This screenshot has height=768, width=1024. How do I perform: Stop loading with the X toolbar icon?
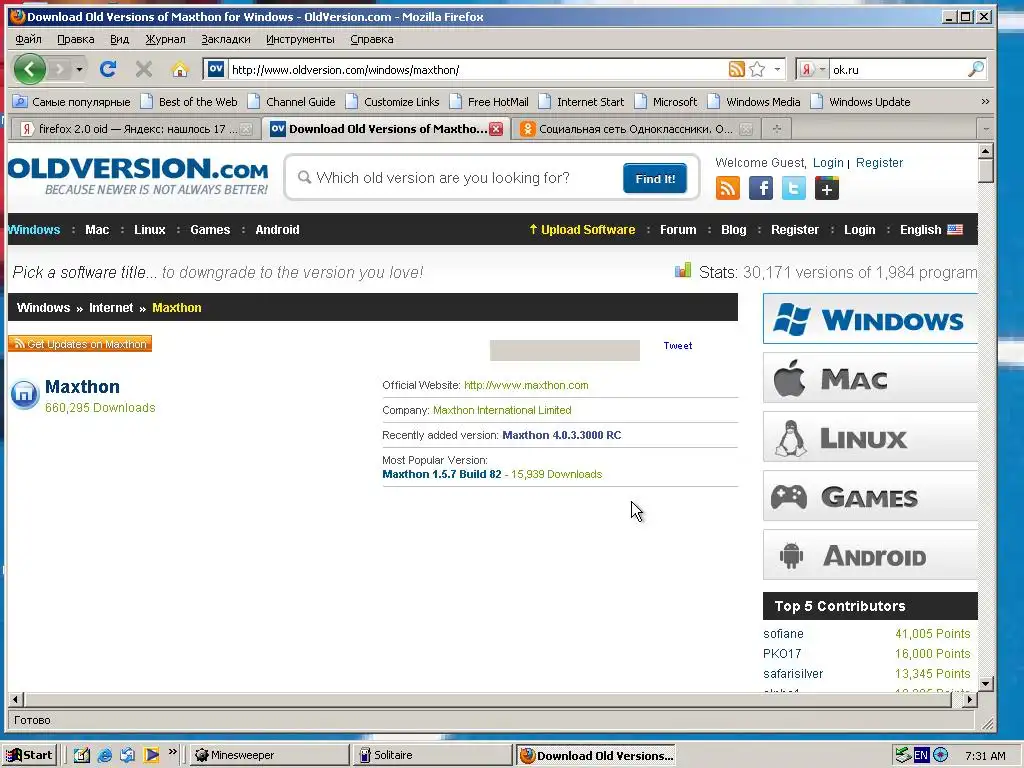144,69
